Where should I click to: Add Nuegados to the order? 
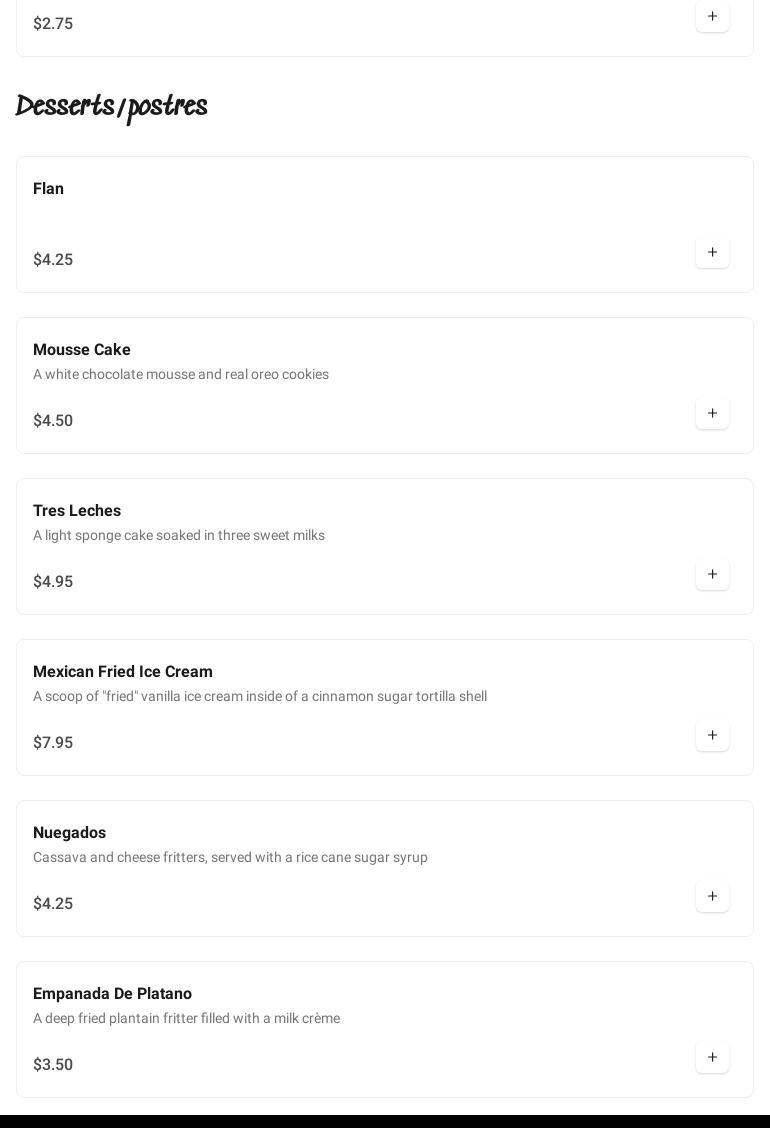pos(712,897)
